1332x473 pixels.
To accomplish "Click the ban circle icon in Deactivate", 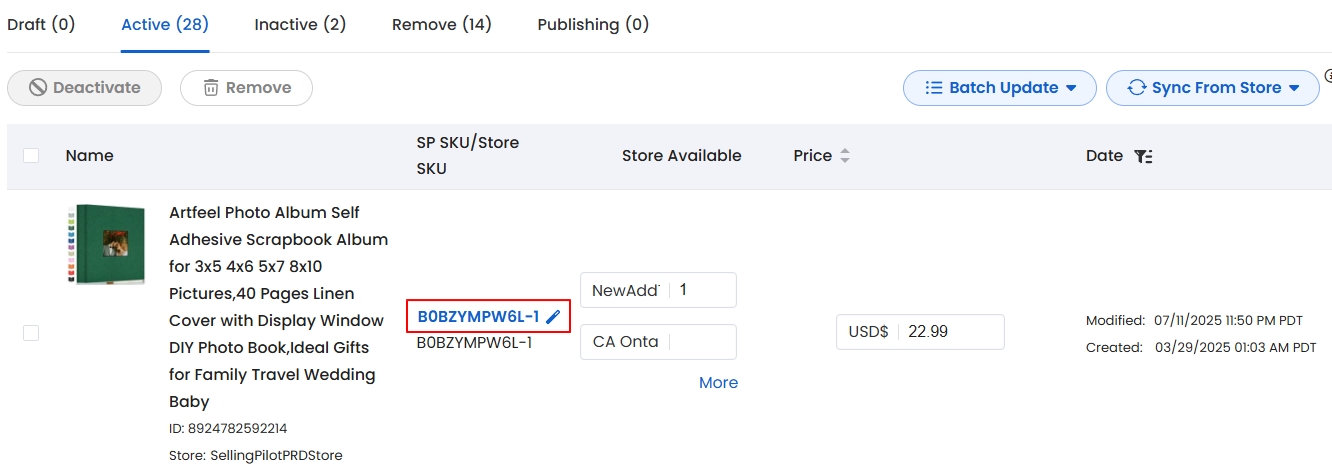I will [38, 88].
